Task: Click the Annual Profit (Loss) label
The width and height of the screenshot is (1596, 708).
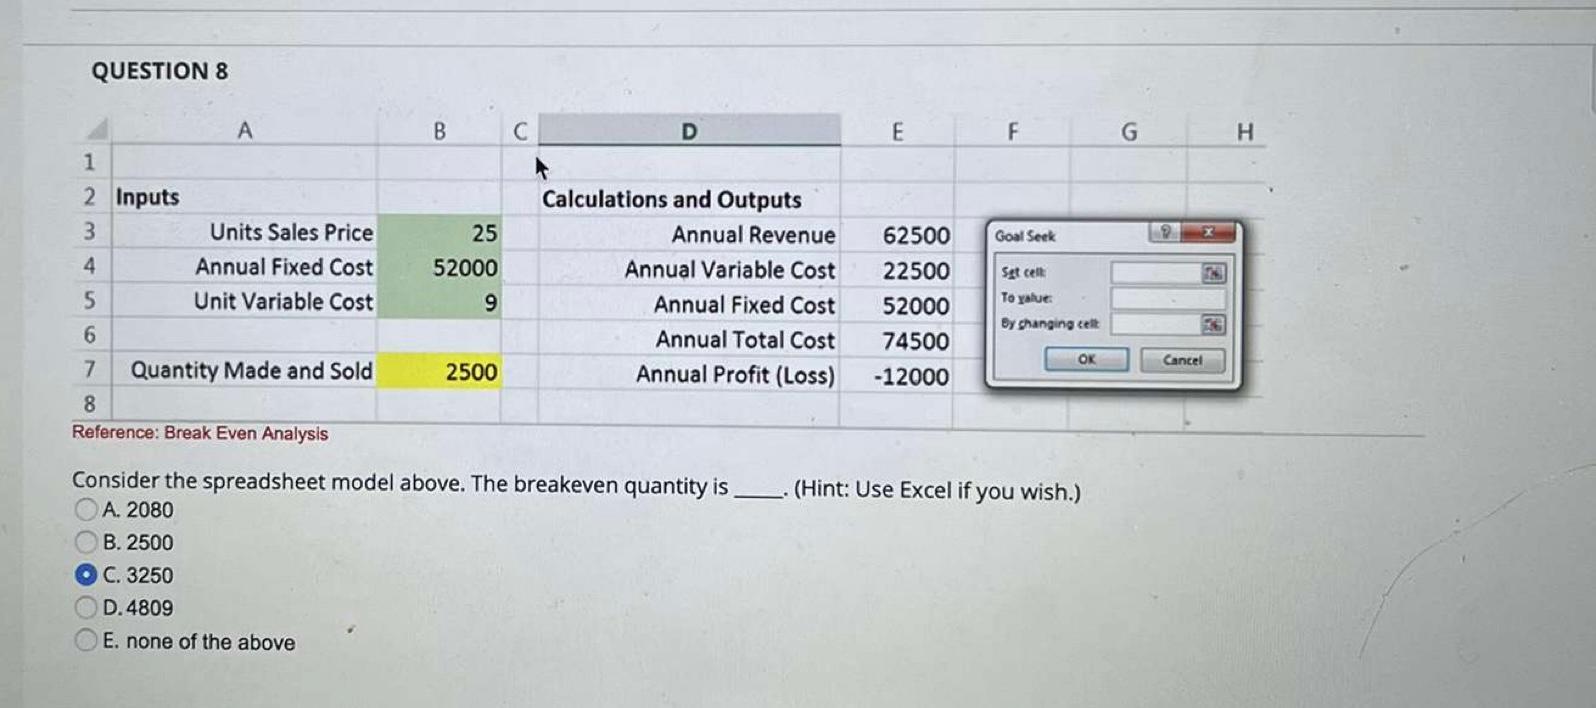Action: tap(735, 375)
